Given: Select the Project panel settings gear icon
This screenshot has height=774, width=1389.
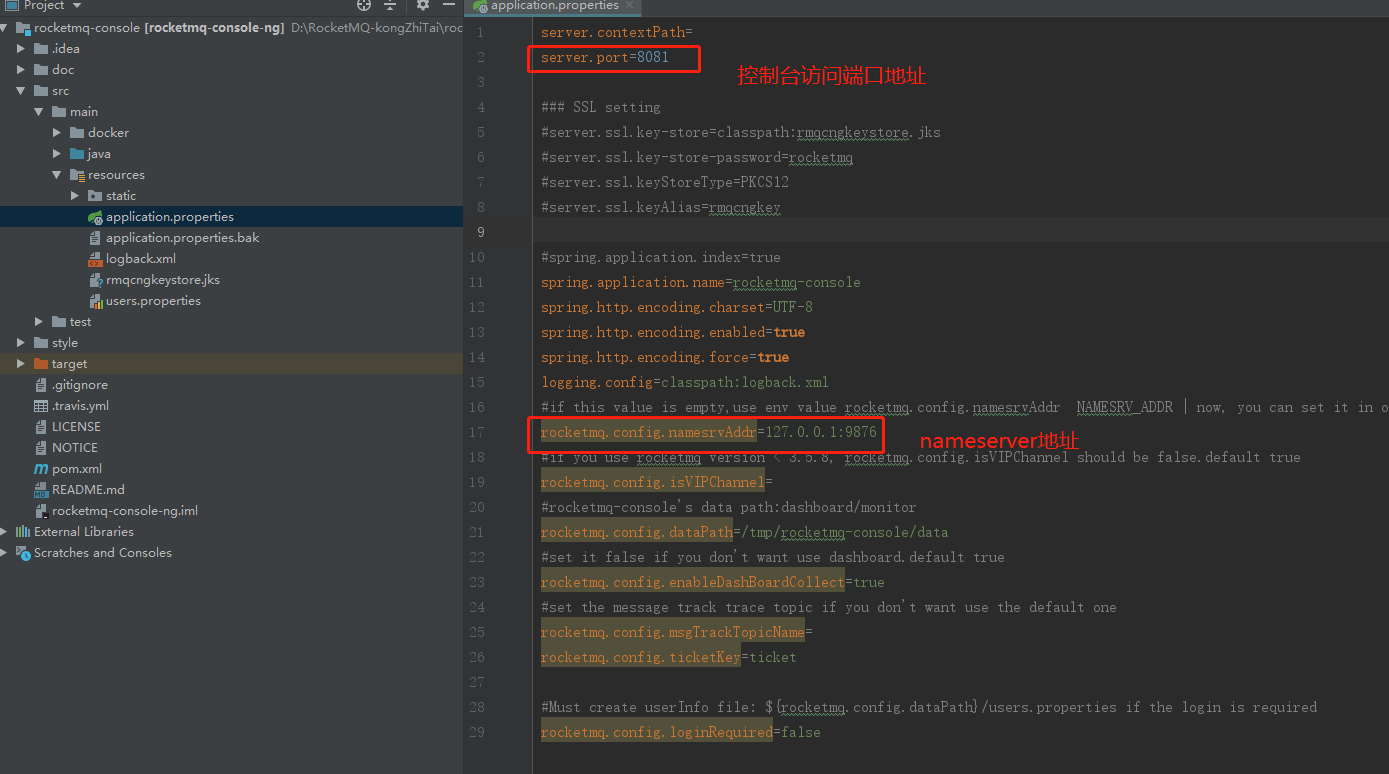Looking at the screenshot, I should point(422,6).
